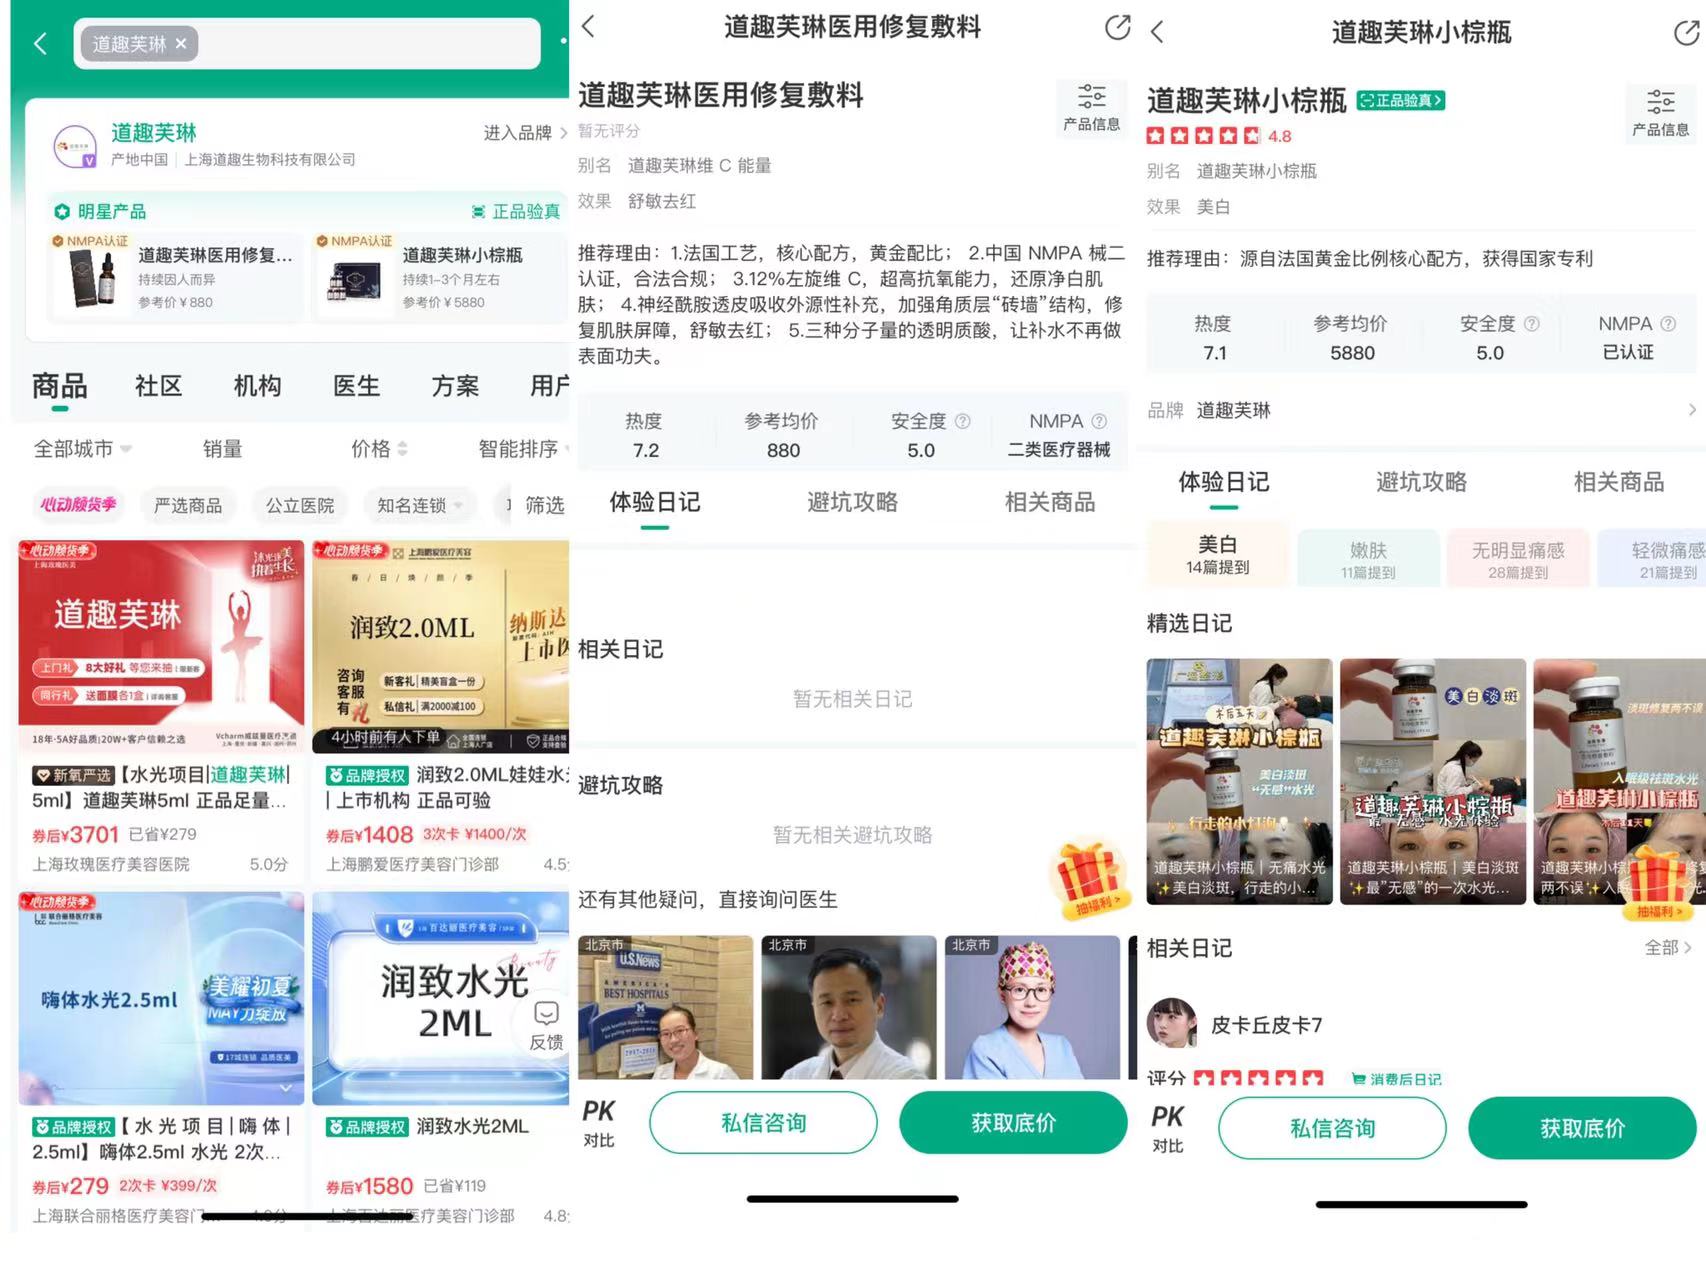
Task: Go back from the 小棕瓶 page
Action: pyautogui.click(x=1158, y=32)
